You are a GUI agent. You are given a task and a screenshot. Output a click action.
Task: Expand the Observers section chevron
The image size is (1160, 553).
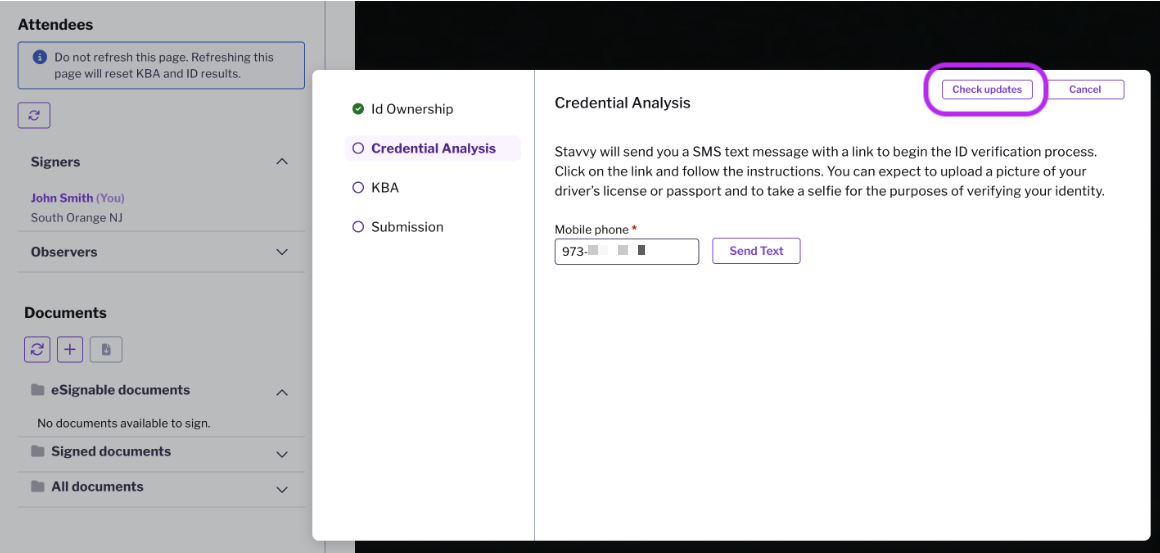click(x=282, y=252)
